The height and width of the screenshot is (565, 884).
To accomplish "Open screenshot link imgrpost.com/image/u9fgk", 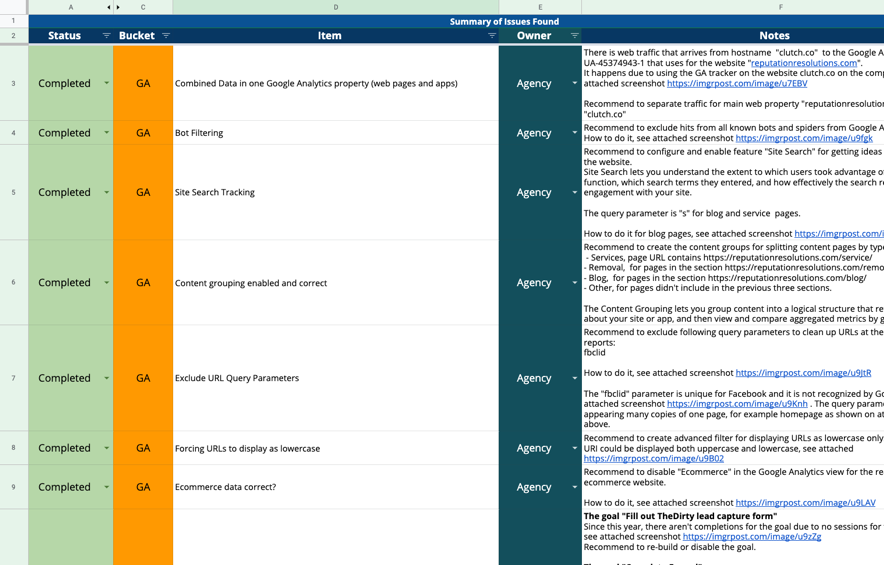I will click(804, 138).
